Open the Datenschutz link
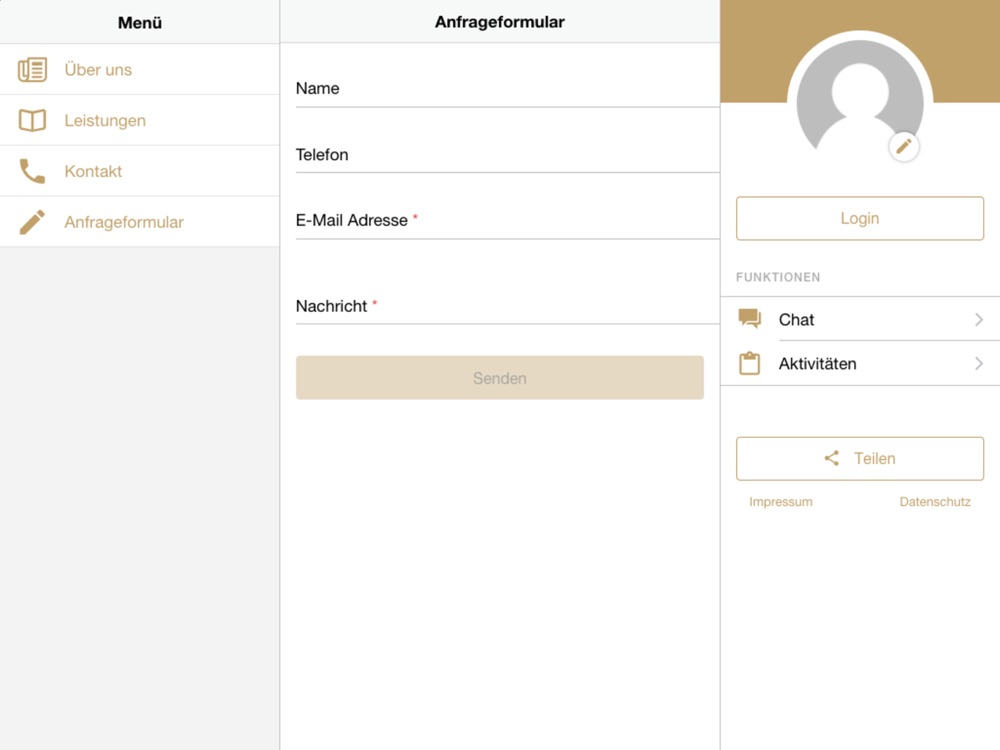This screenshot has width=1000, height=750. [935, 502]
